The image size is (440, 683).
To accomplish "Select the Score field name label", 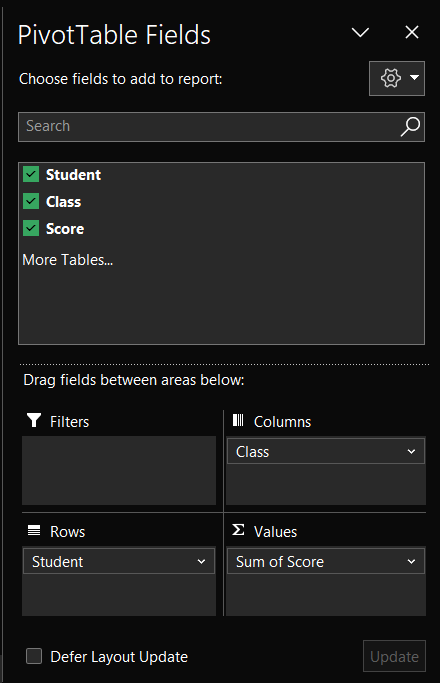I will click(65, 229).
